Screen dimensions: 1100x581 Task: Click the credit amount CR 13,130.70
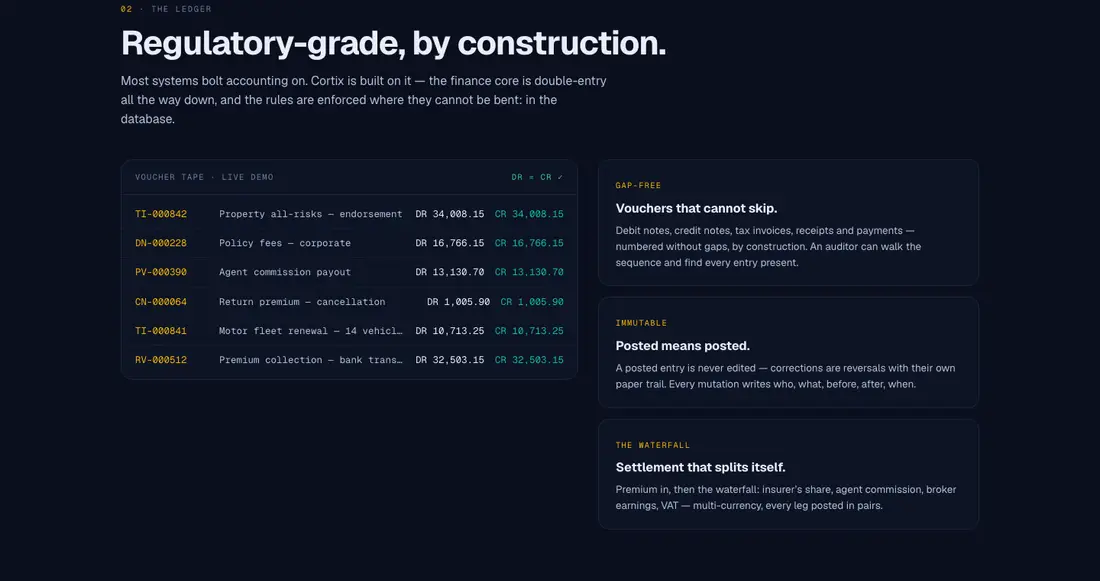529,272
